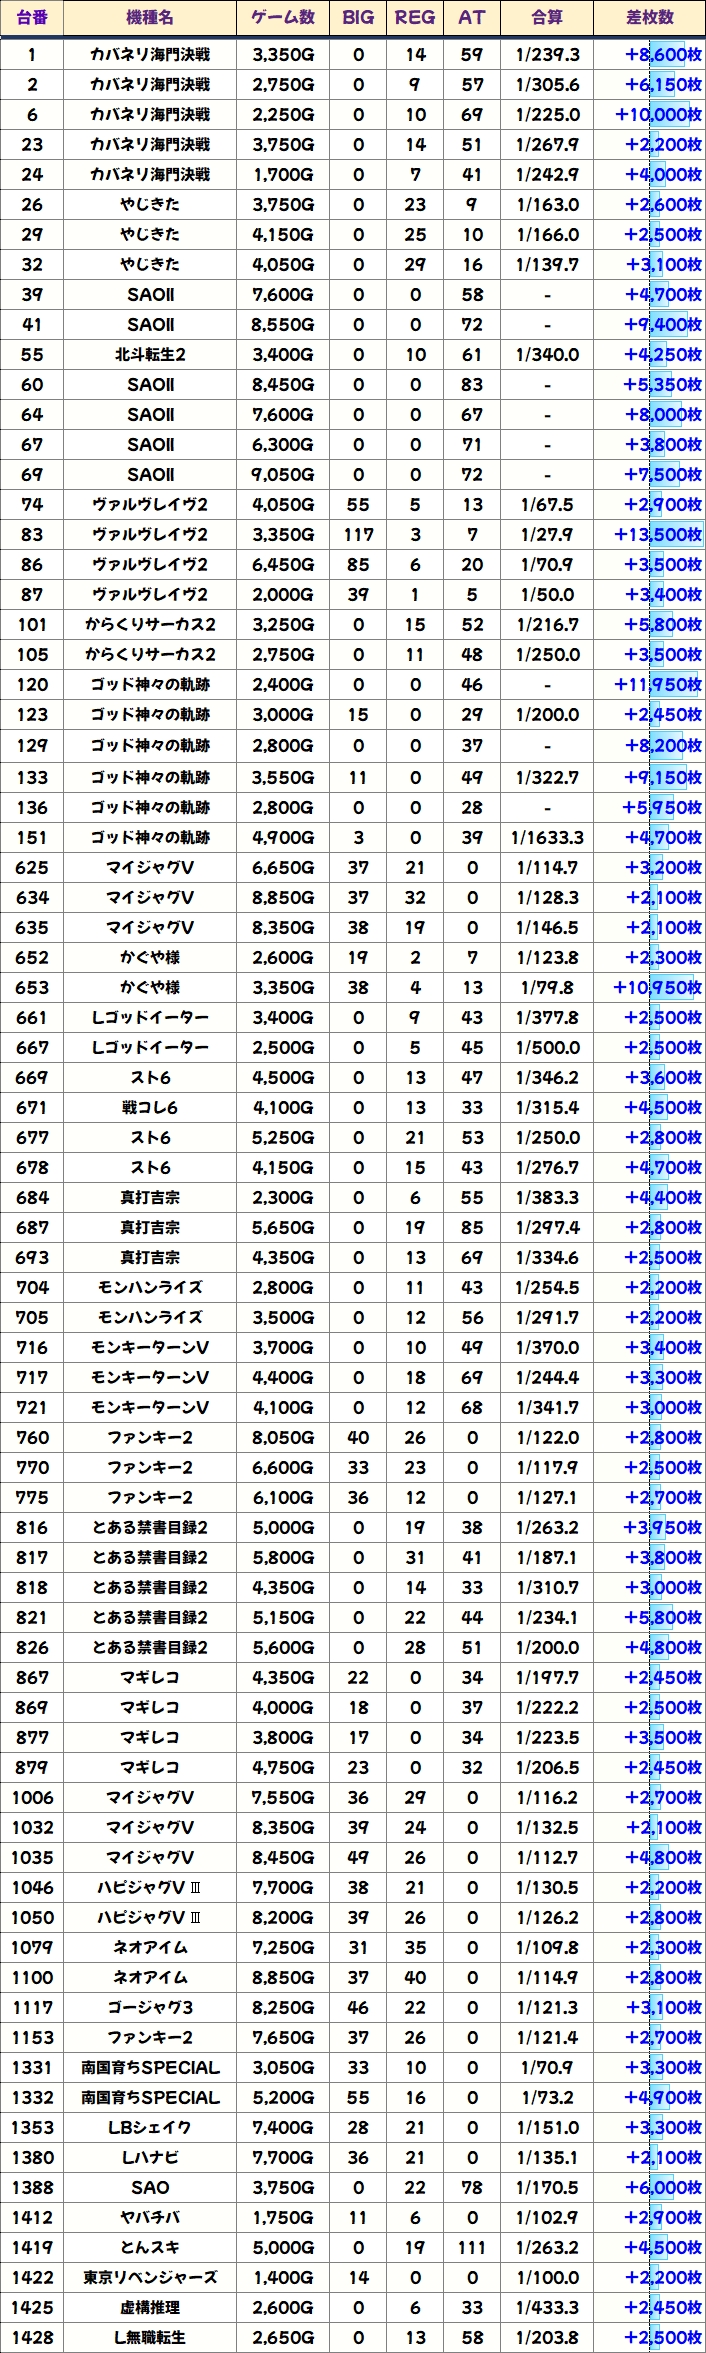Click machine number 55
Image resolution: width=706 pixels, height=2353 pixels.
[32, 354]
